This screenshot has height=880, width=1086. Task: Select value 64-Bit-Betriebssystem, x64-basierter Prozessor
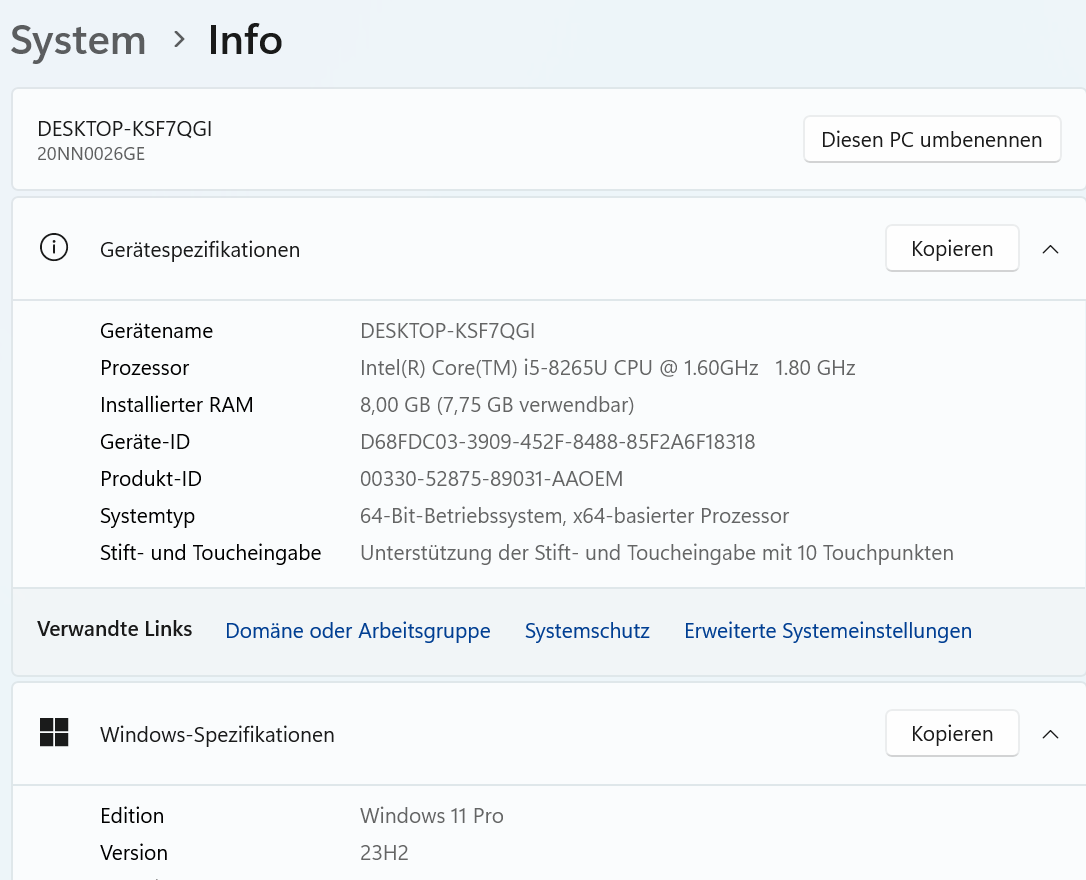pos(574,516)
